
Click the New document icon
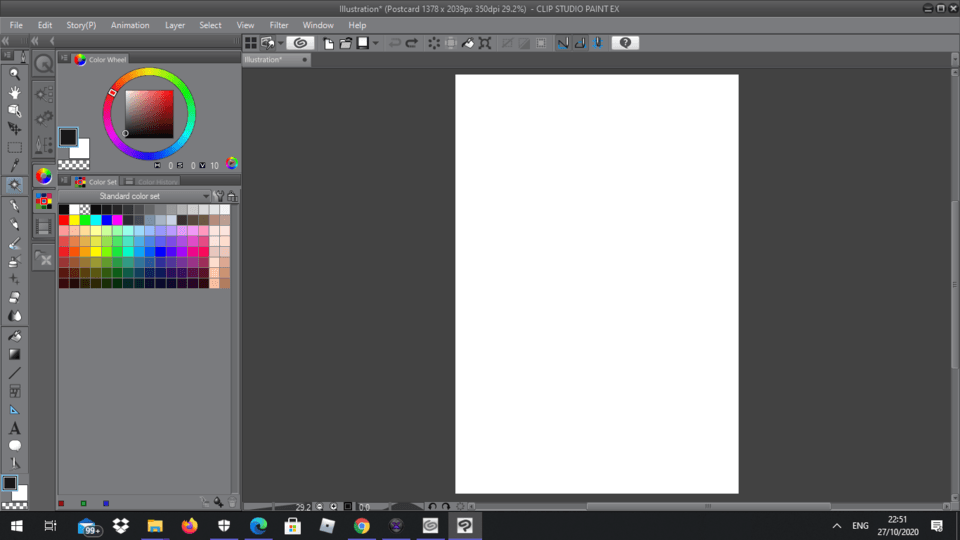tap(329, 43)
